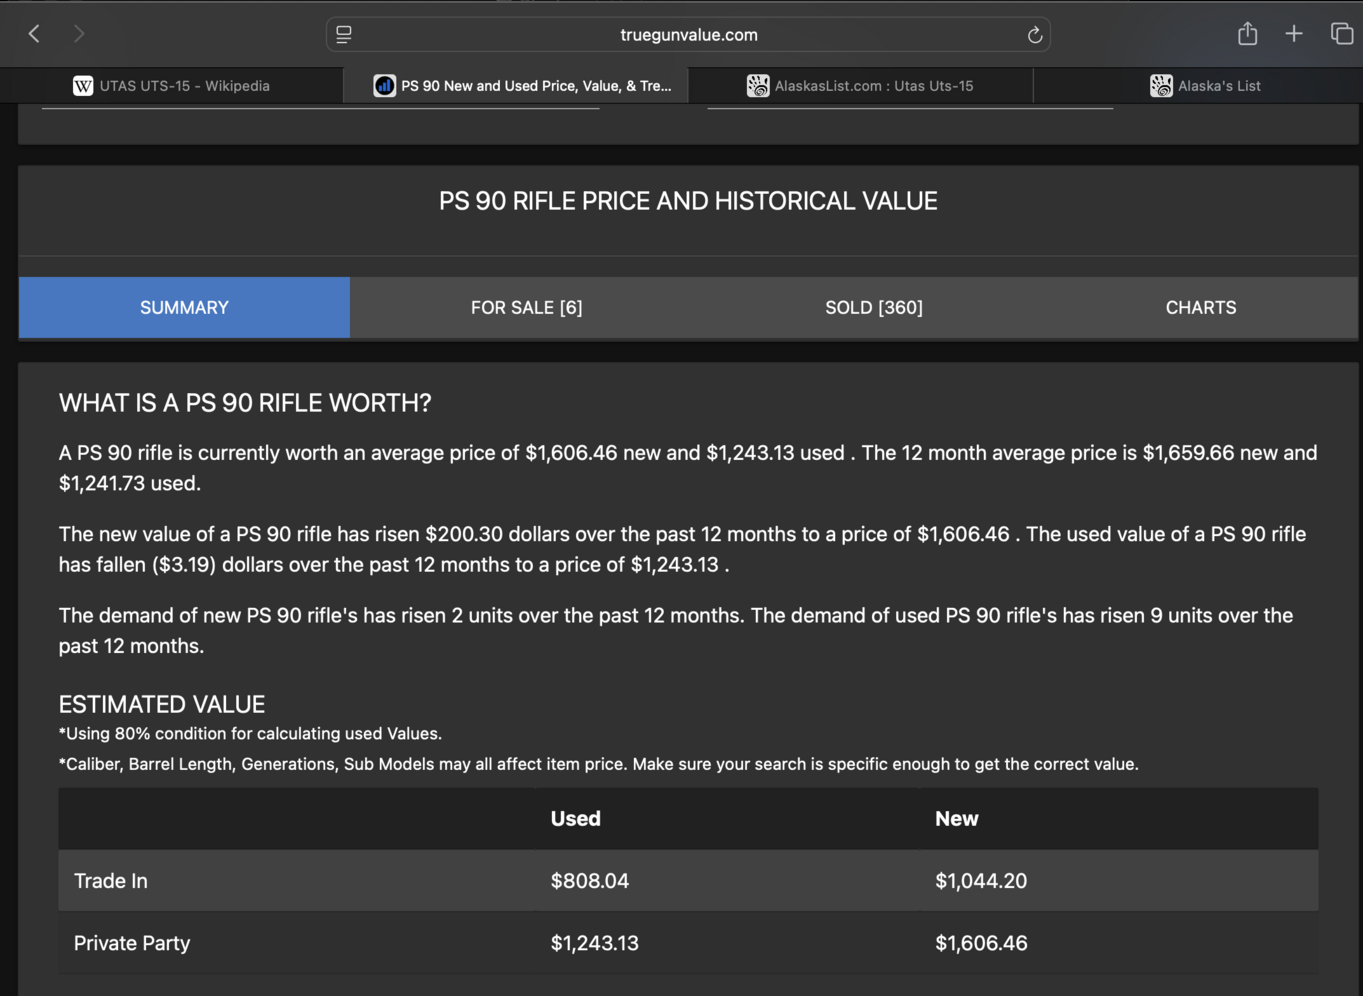Click the ESTIMATED VALUE heading
The image size is (1363, 996).
click(162, 704)
